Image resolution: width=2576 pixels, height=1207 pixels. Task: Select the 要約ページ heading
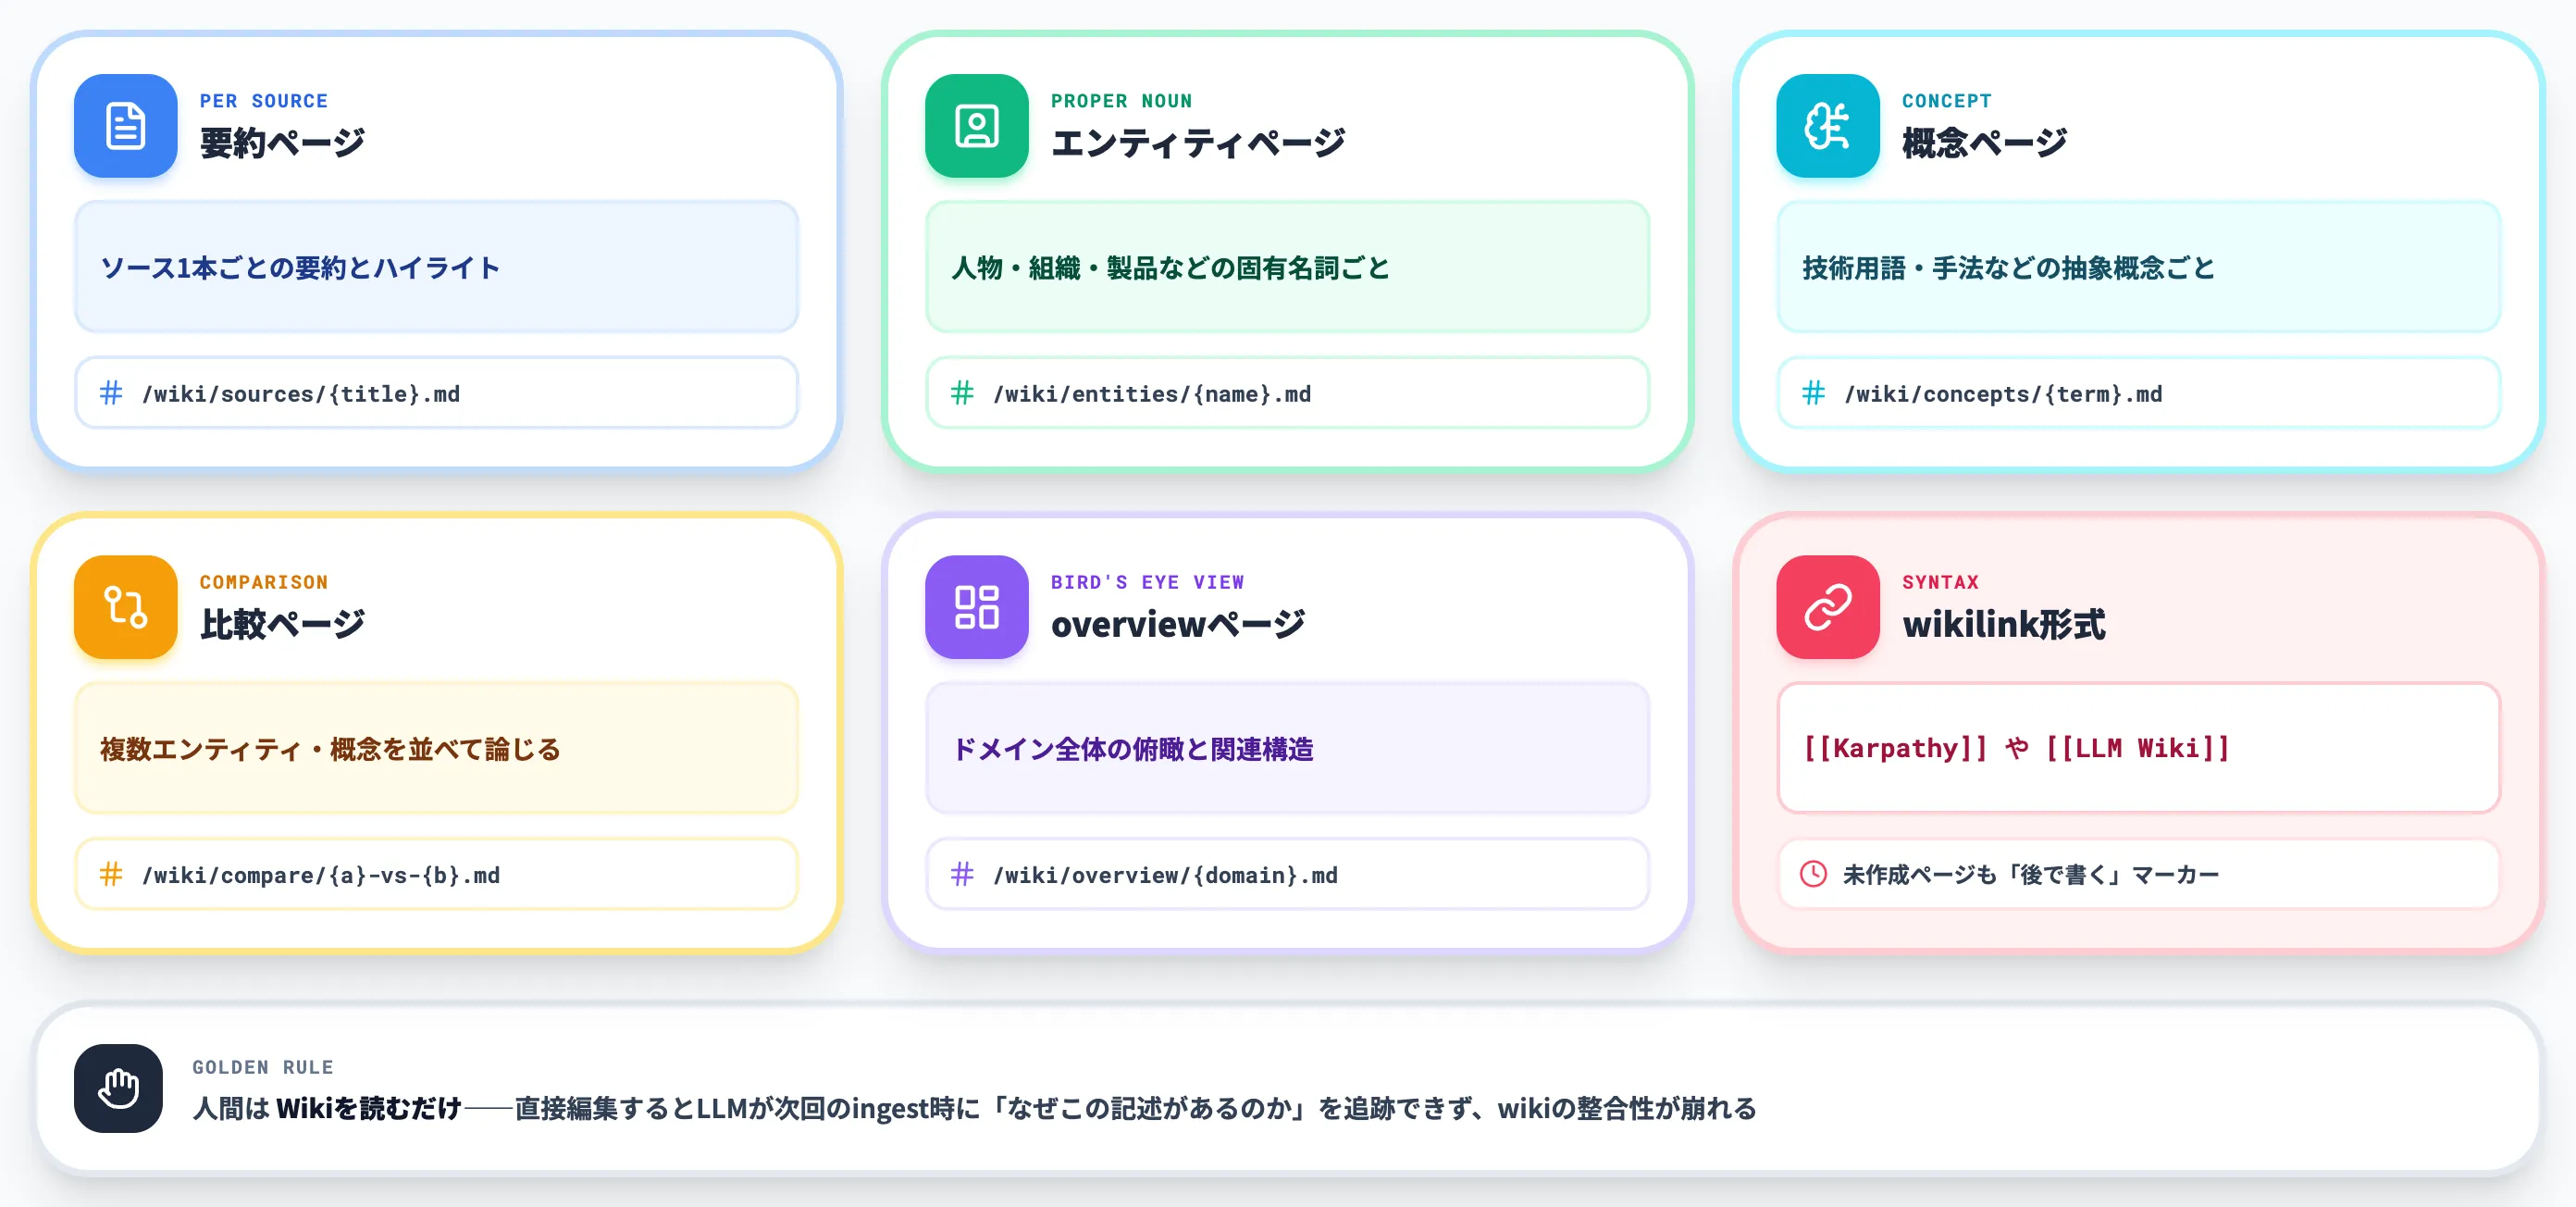(x=282, y=143)
